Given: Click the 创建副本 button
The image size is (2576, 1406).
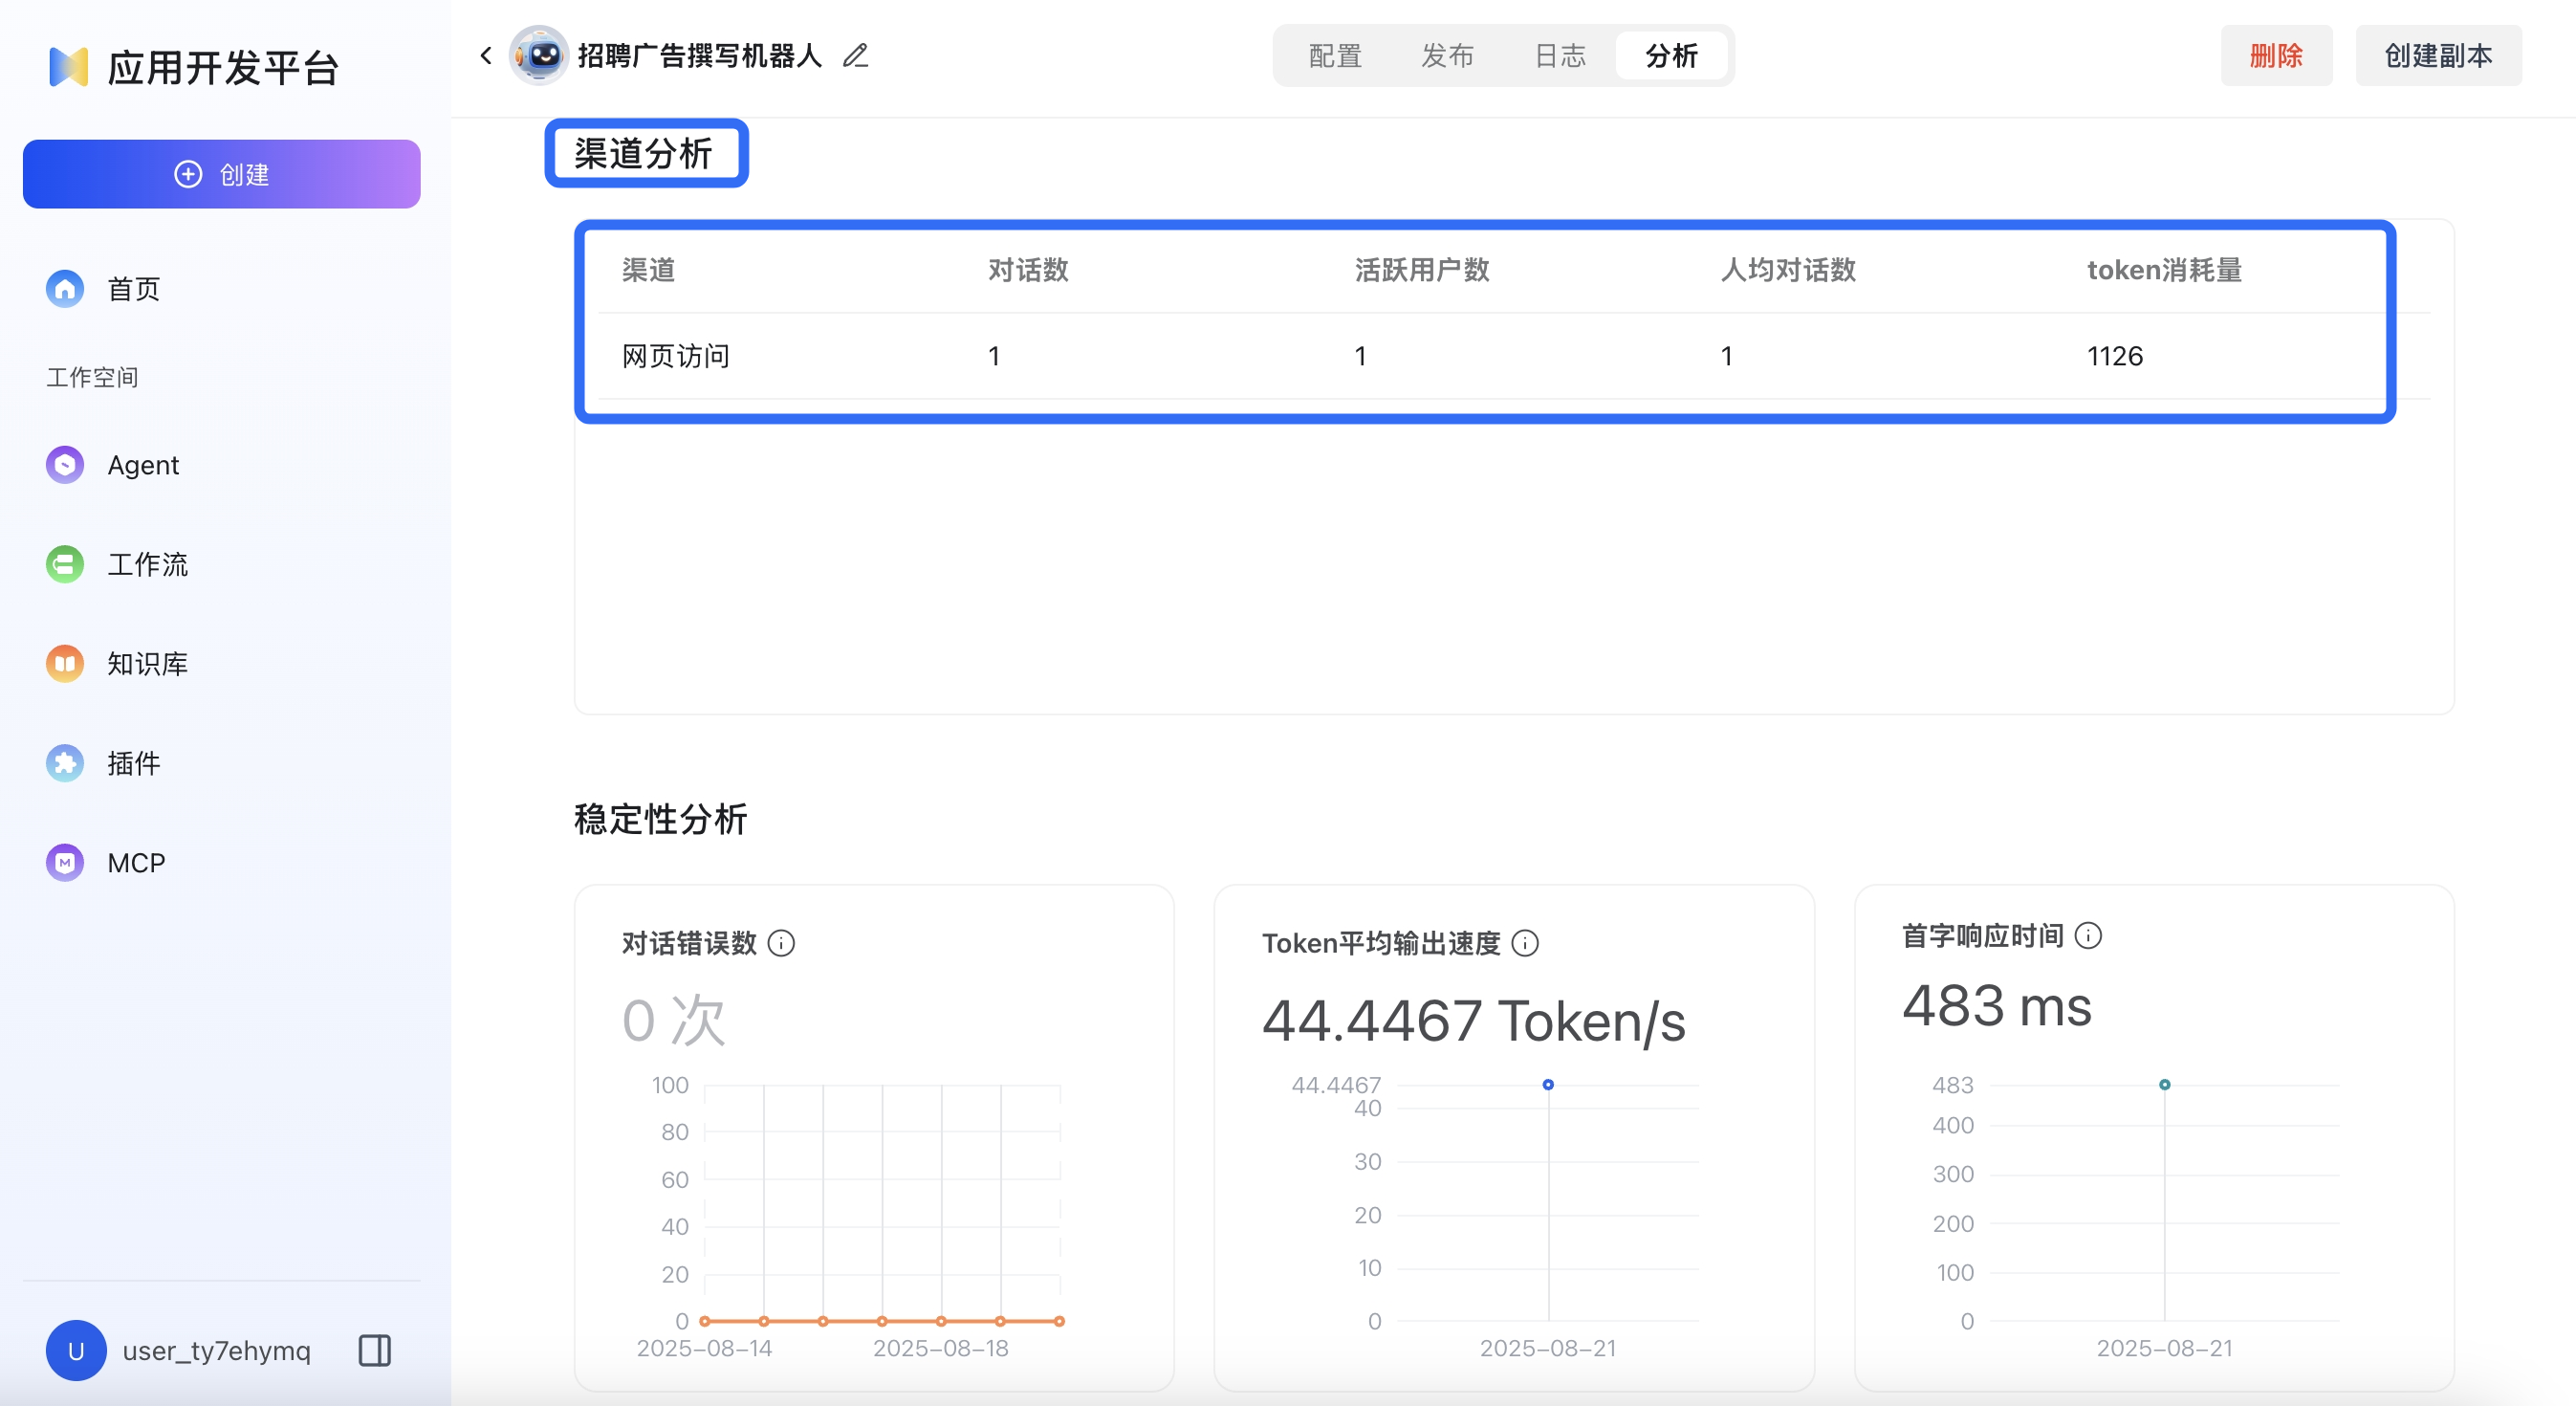Looking at the screenshot, I should (x=2438, y=55).
